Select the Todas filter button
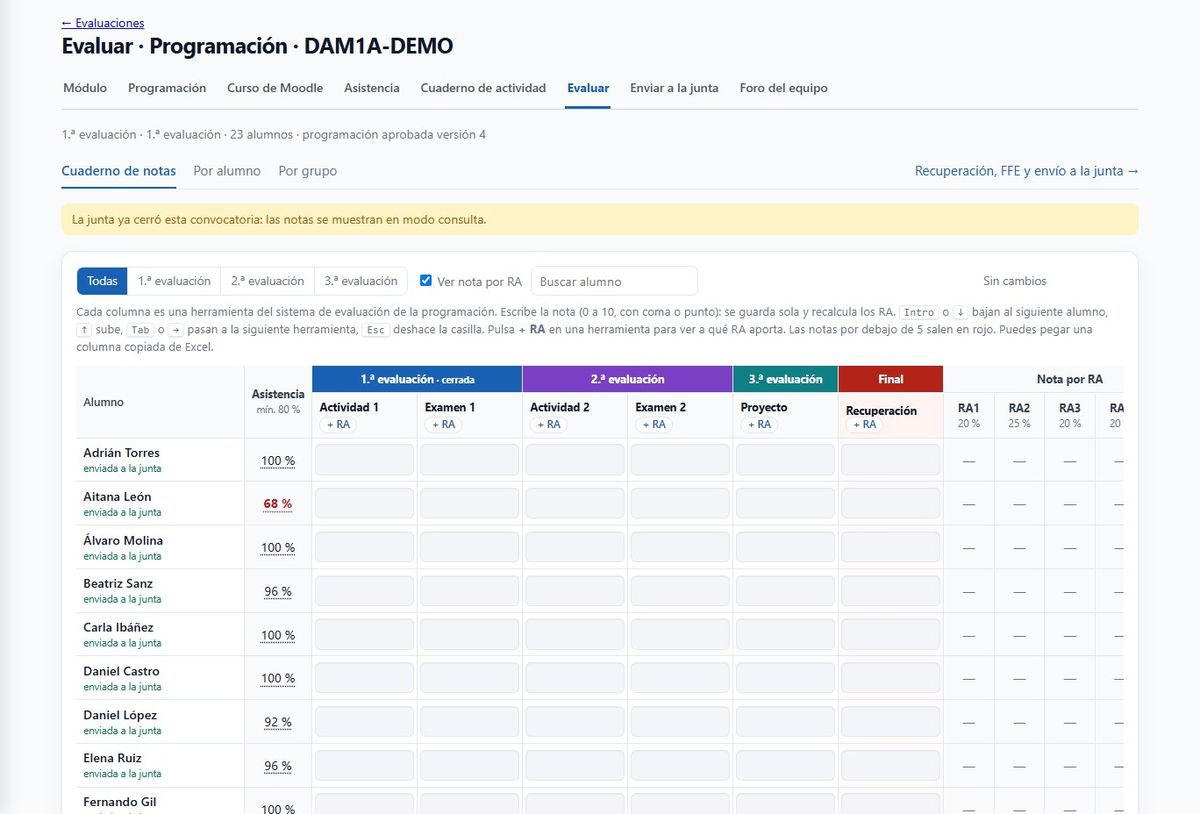Viewport: 1200px width, 814px height. pos(102,281)
